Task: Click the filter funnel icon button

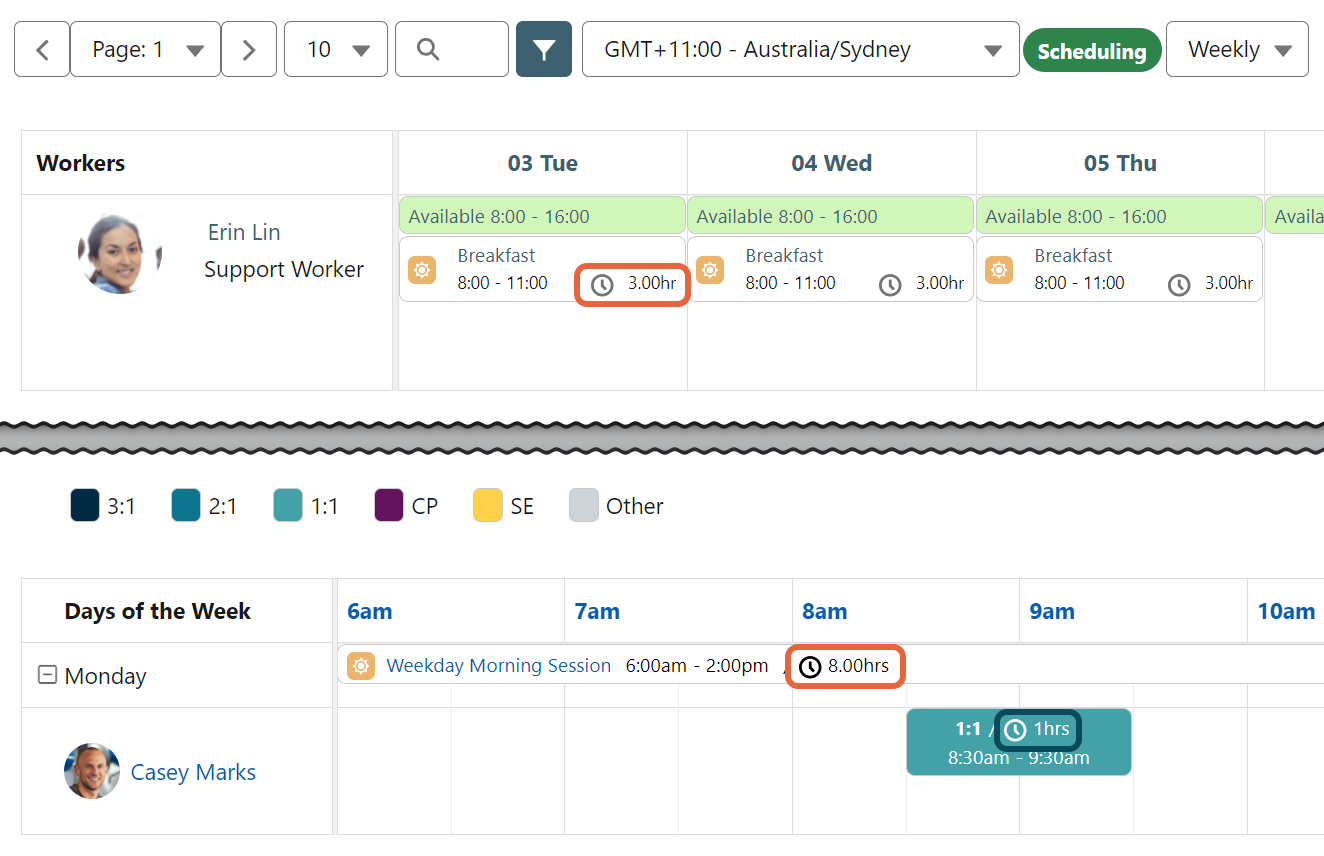Action: 543,49
